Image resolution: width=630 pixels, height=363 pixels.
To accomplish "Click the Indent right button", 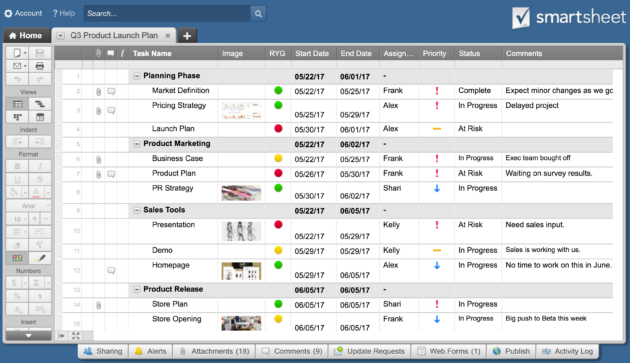I will click(x=40, y=142).
